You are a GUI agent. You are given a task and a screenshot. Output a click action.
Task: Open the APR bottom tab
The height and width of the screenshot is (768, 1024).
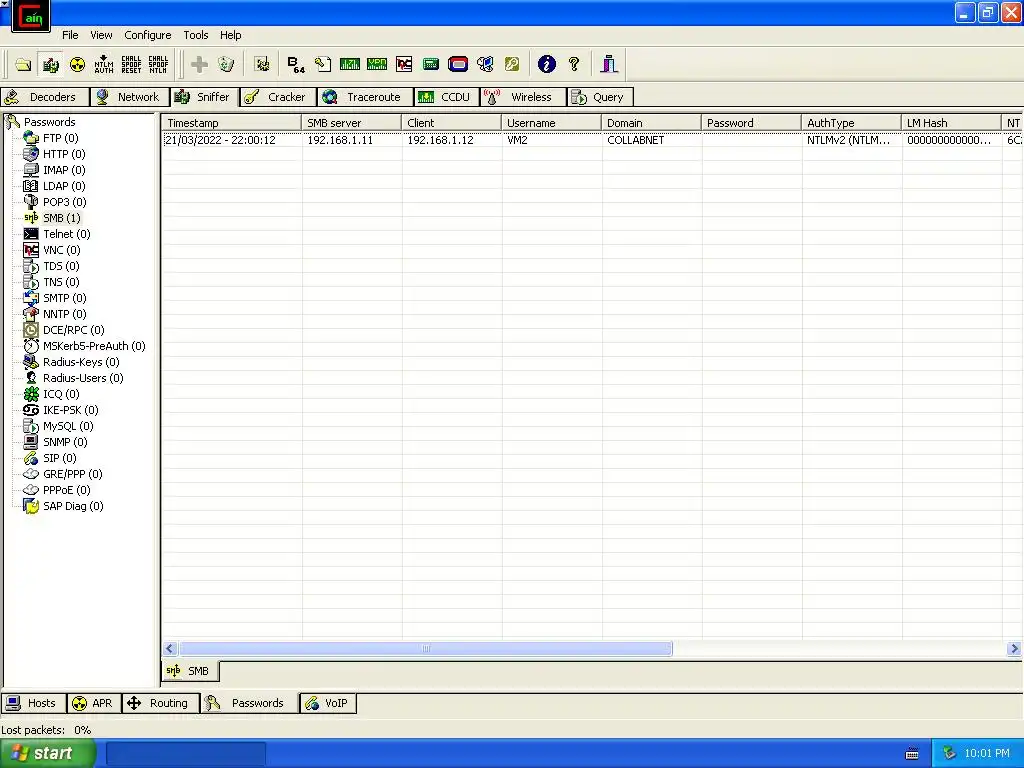(x=94, y=703)
